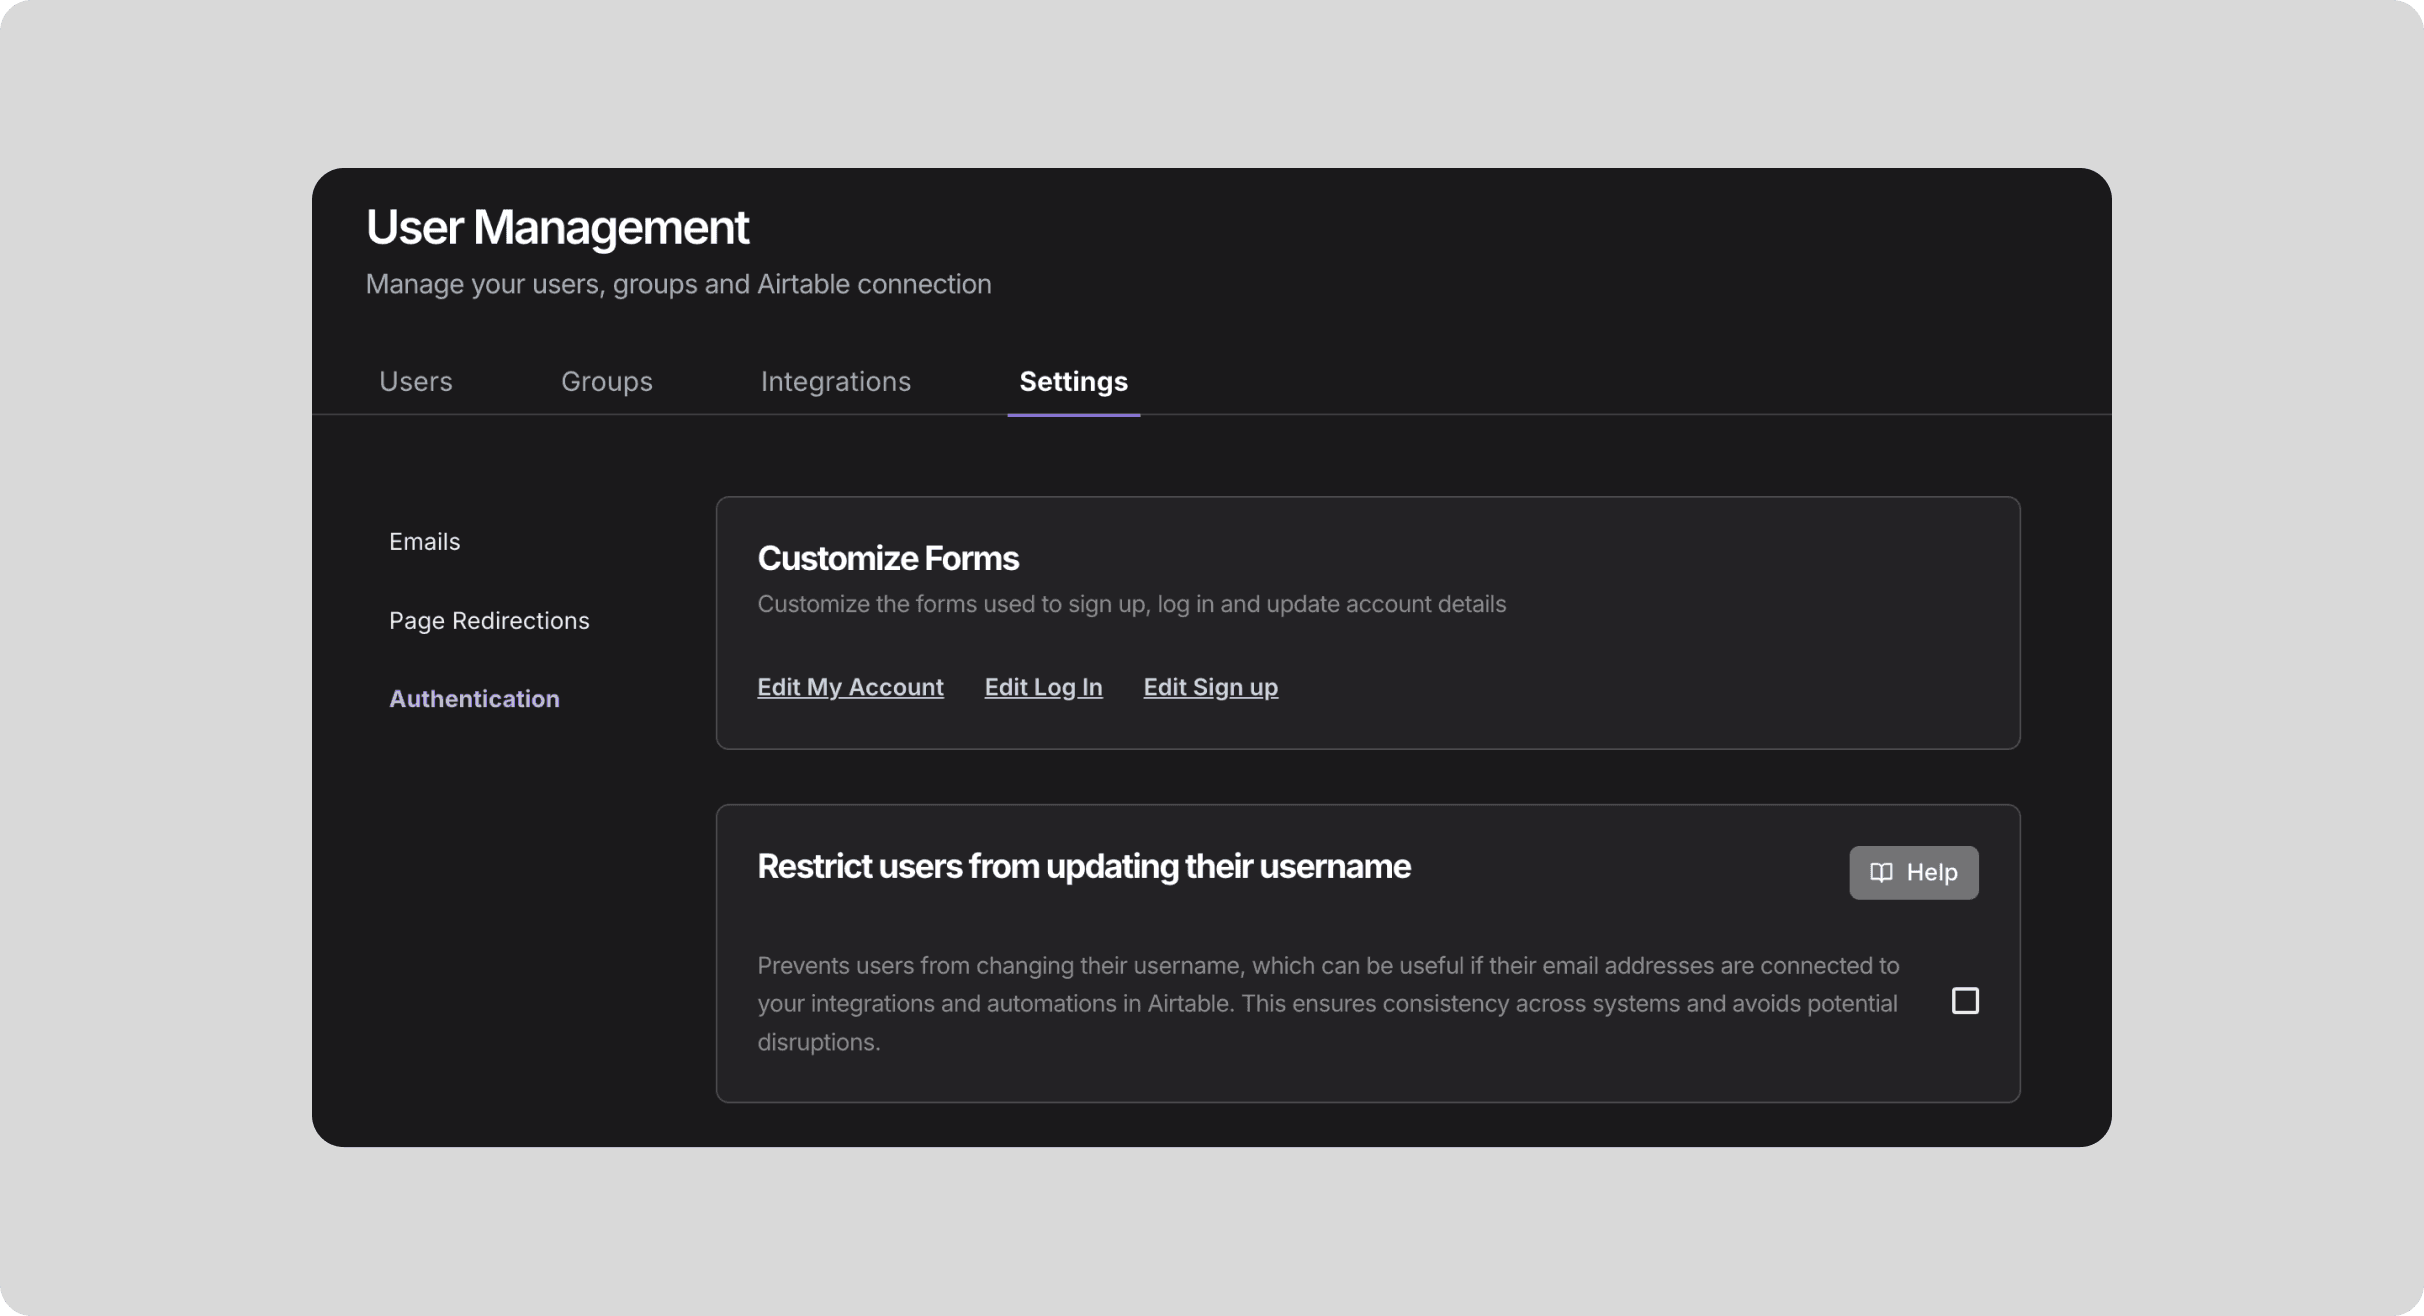
Task: Click the Edit My Account link
Action: coord(850,687)
